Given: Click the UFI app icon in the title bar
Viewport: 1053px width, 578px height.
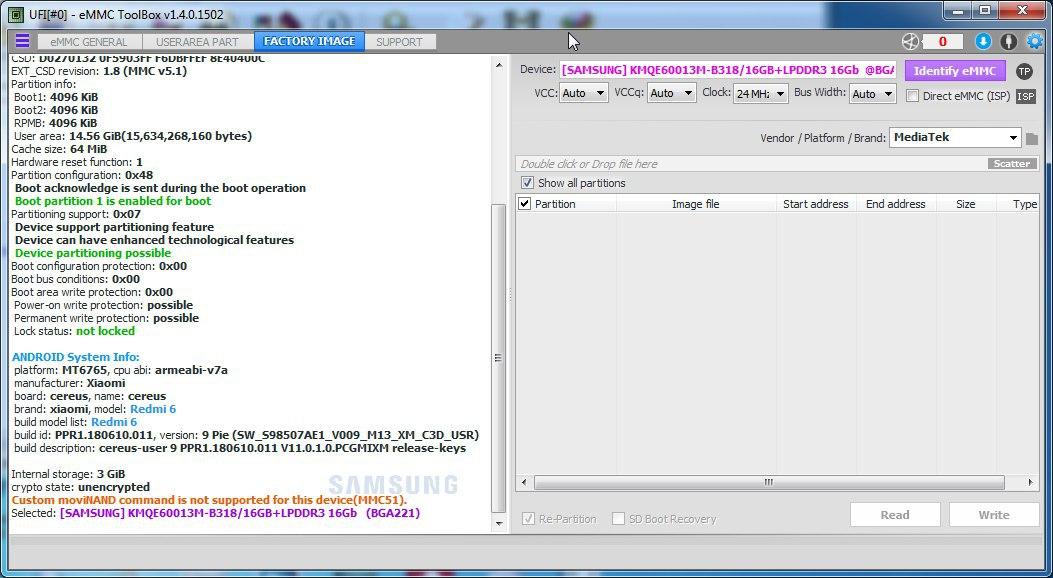Looking at the screenshot, I should click(x=17, y=13).
